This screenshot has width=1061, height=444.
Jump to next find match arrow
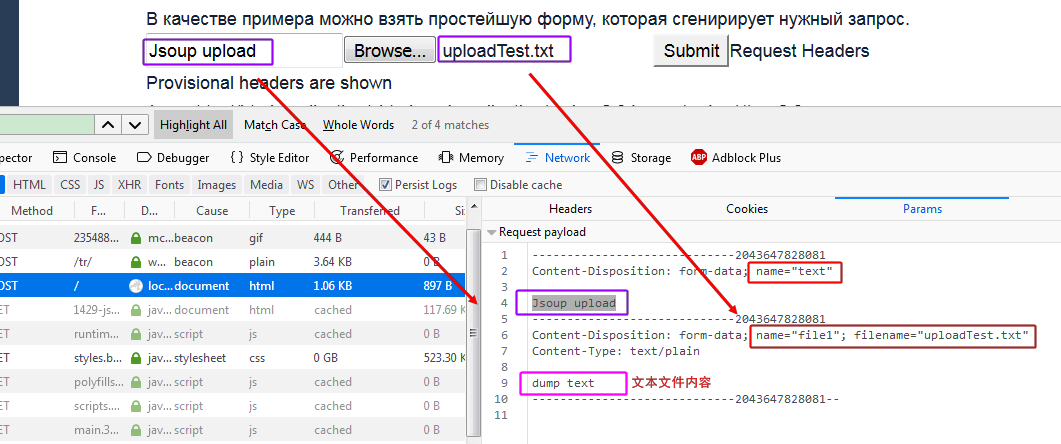(x=133, y=125)
